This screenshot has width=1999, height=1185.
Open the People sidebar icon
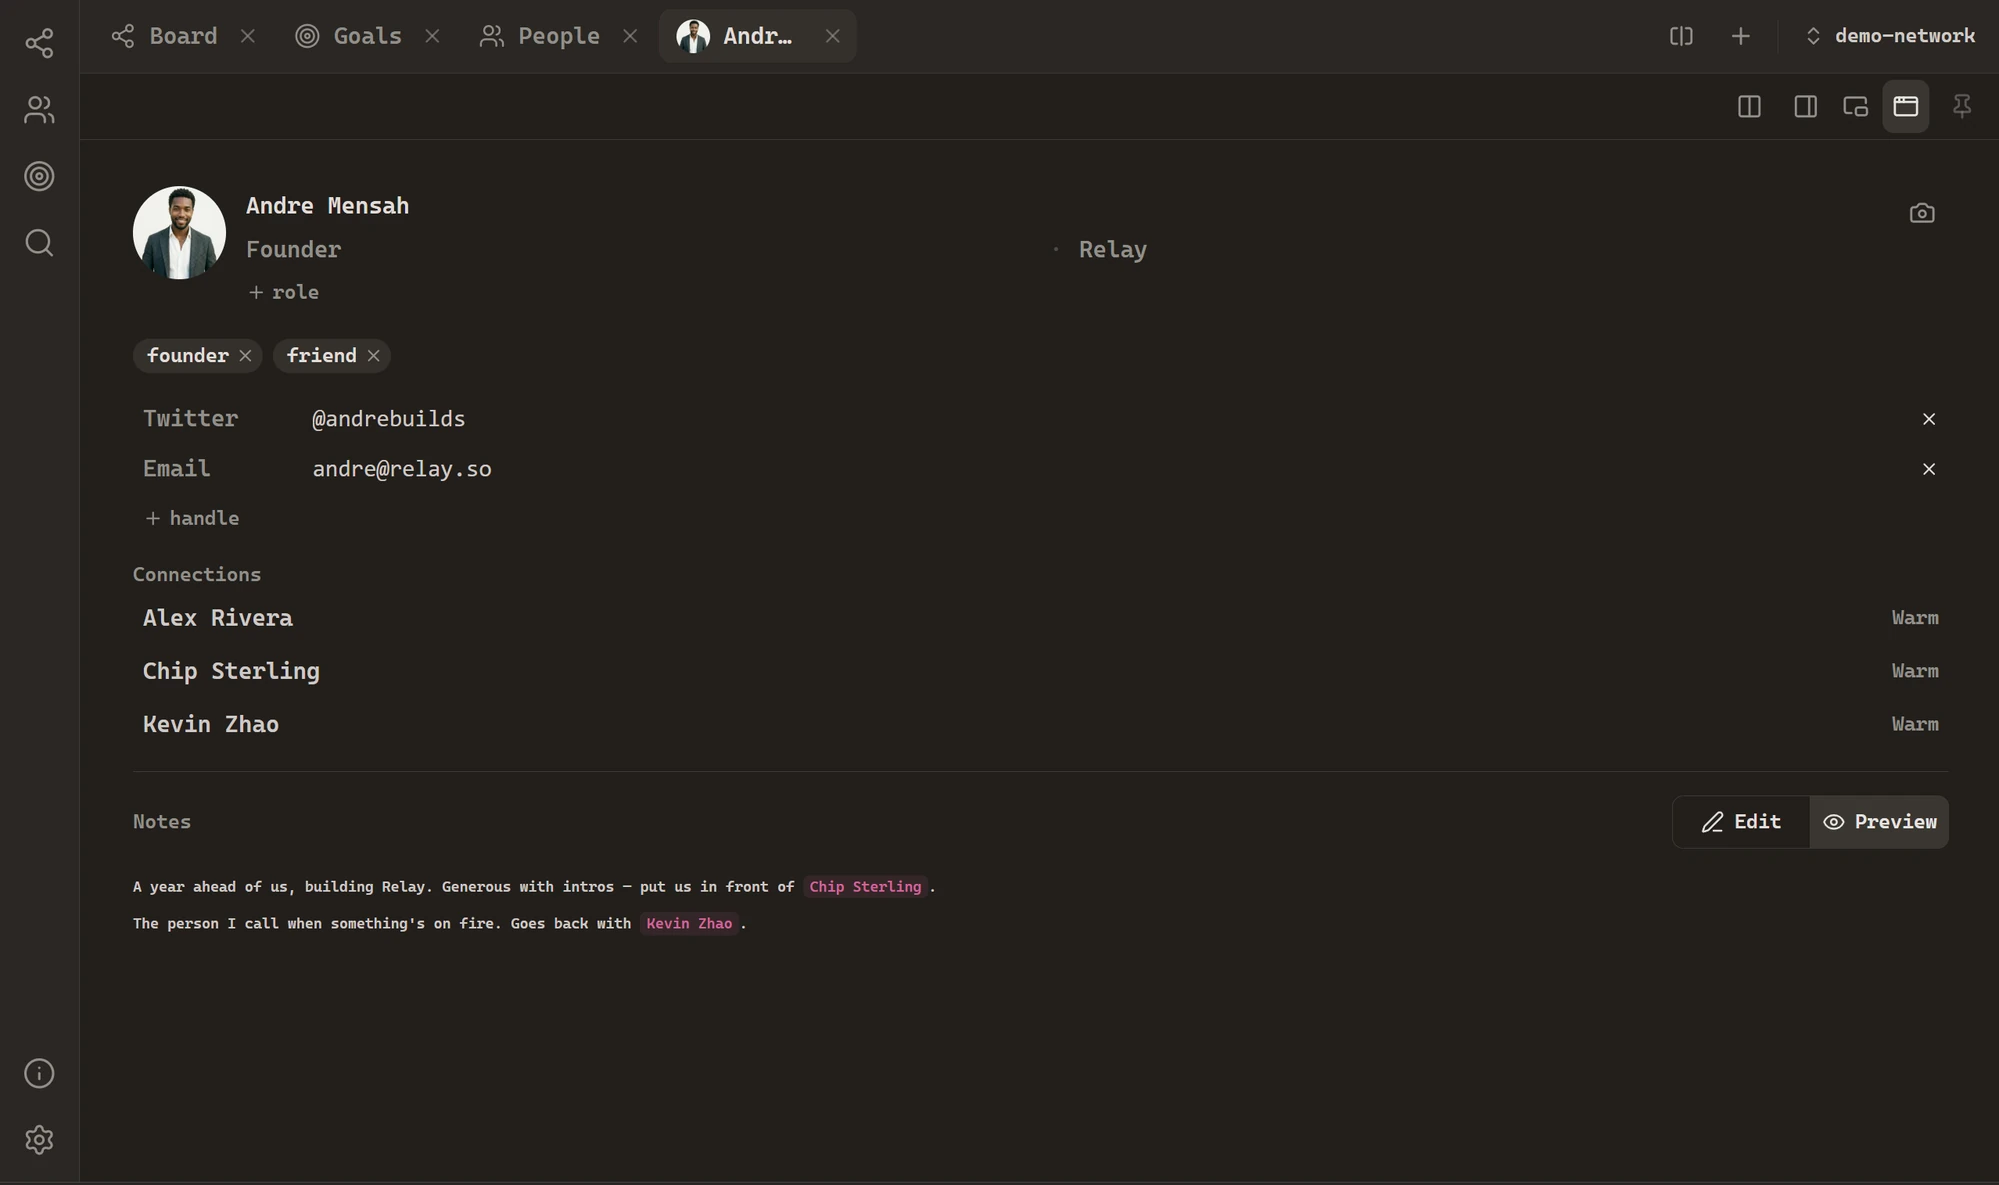pyautogui.click(x=39, y=109)
